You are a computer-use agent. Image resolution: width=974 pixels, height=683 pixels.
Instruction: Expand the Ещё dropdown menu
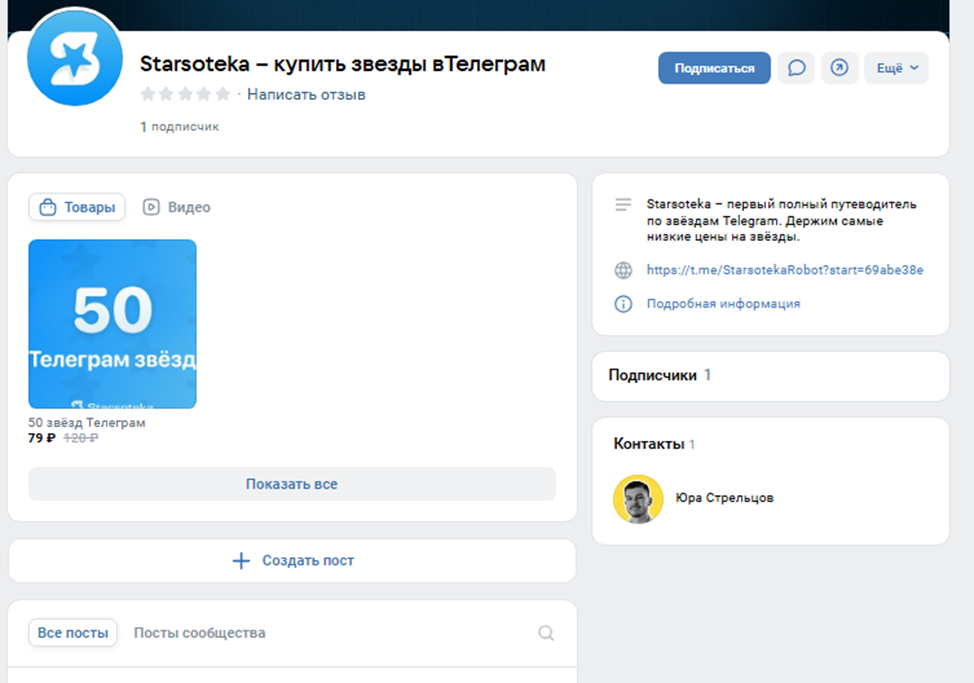896,68
